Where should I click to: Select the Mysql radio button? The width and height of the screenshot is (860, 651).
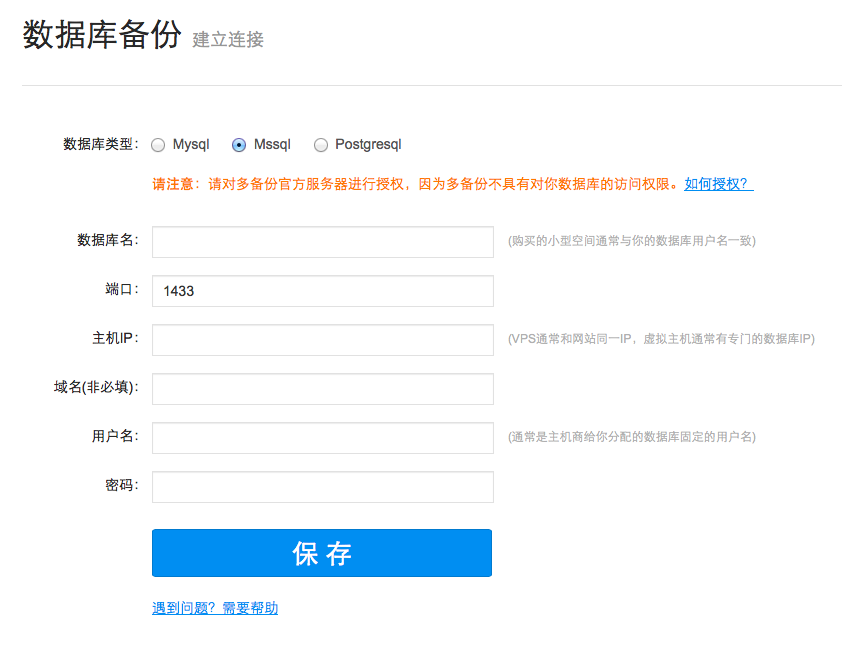point(158,145)
